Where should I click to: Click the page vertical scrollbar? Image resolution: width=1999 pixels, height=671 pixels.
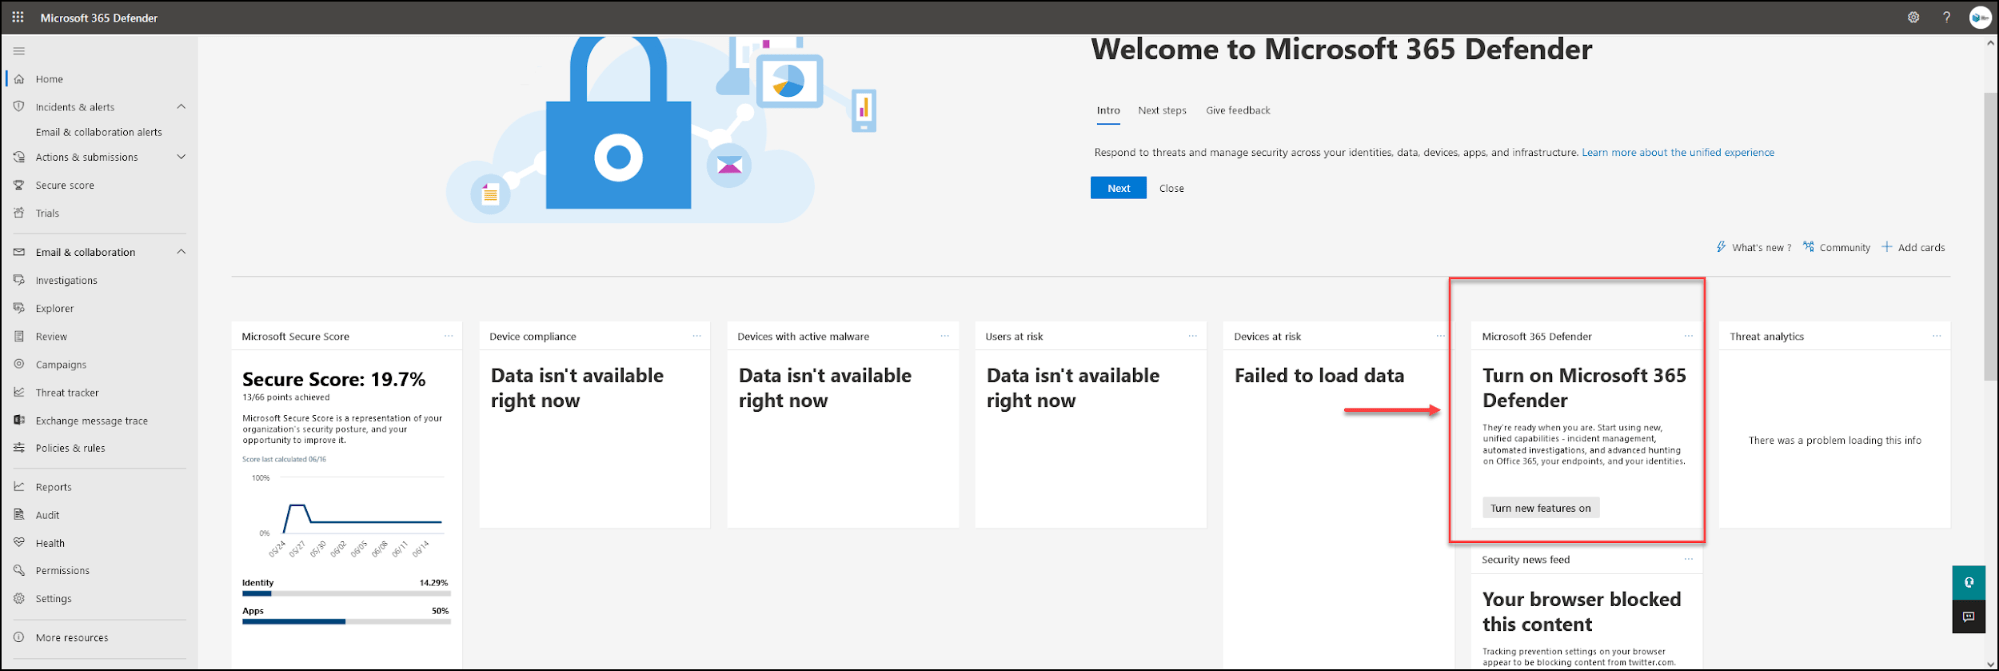pyautogui.click(x=1990, y=236)
